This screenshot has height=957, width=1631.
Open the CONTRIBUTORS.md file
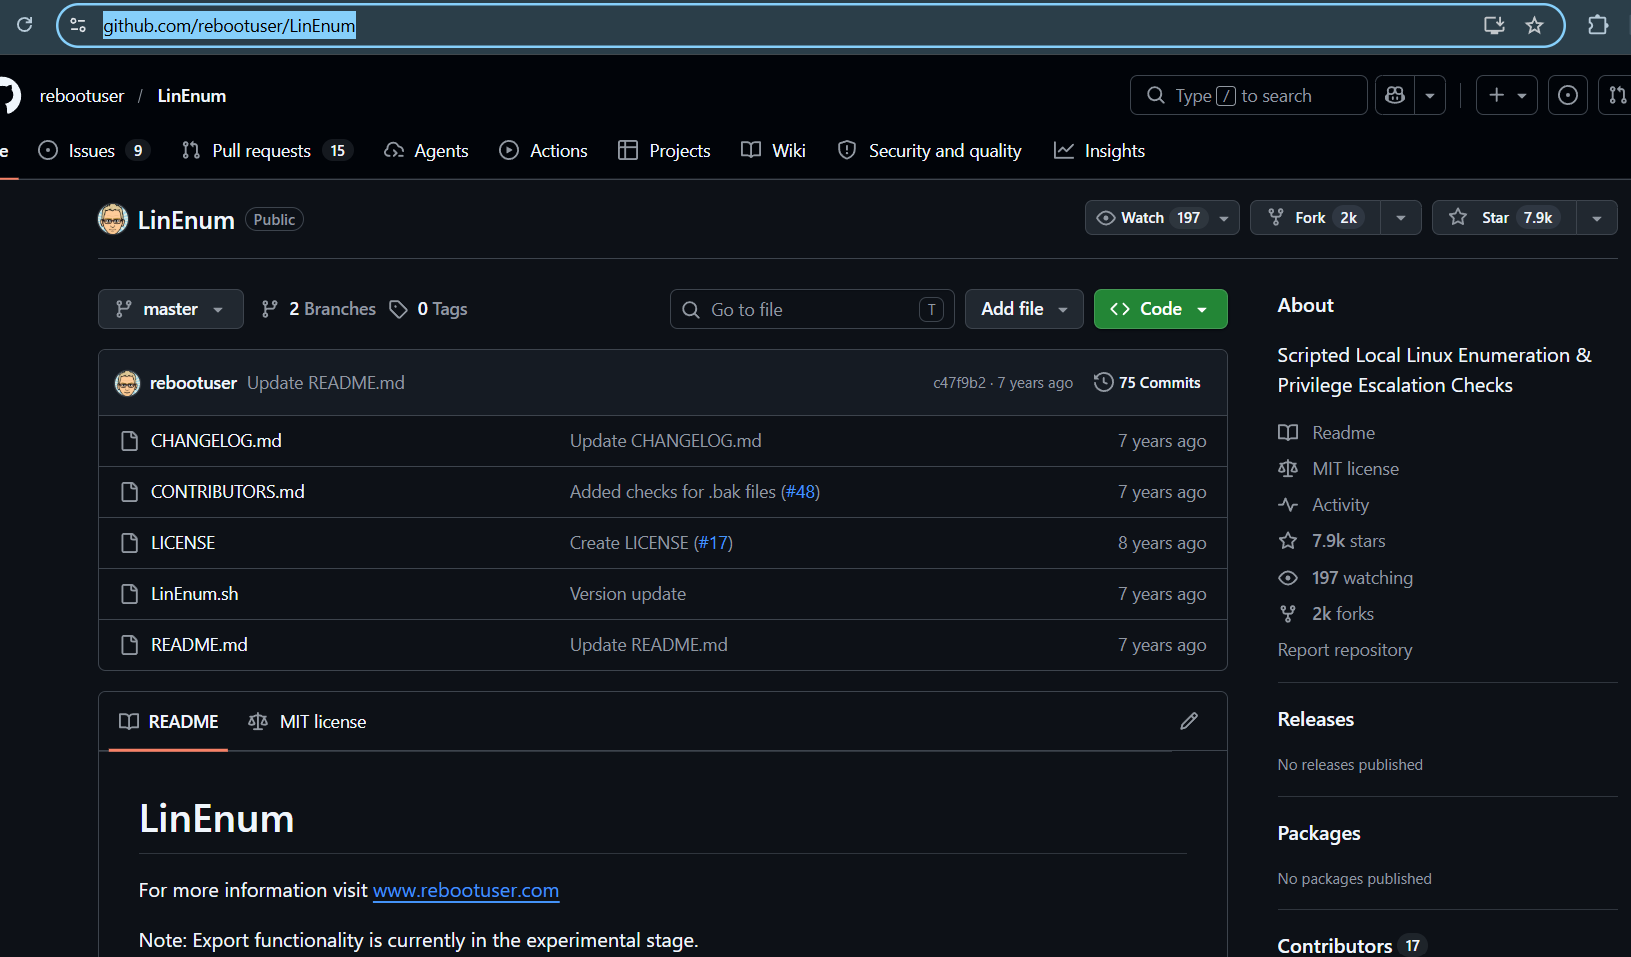[228, 492]
